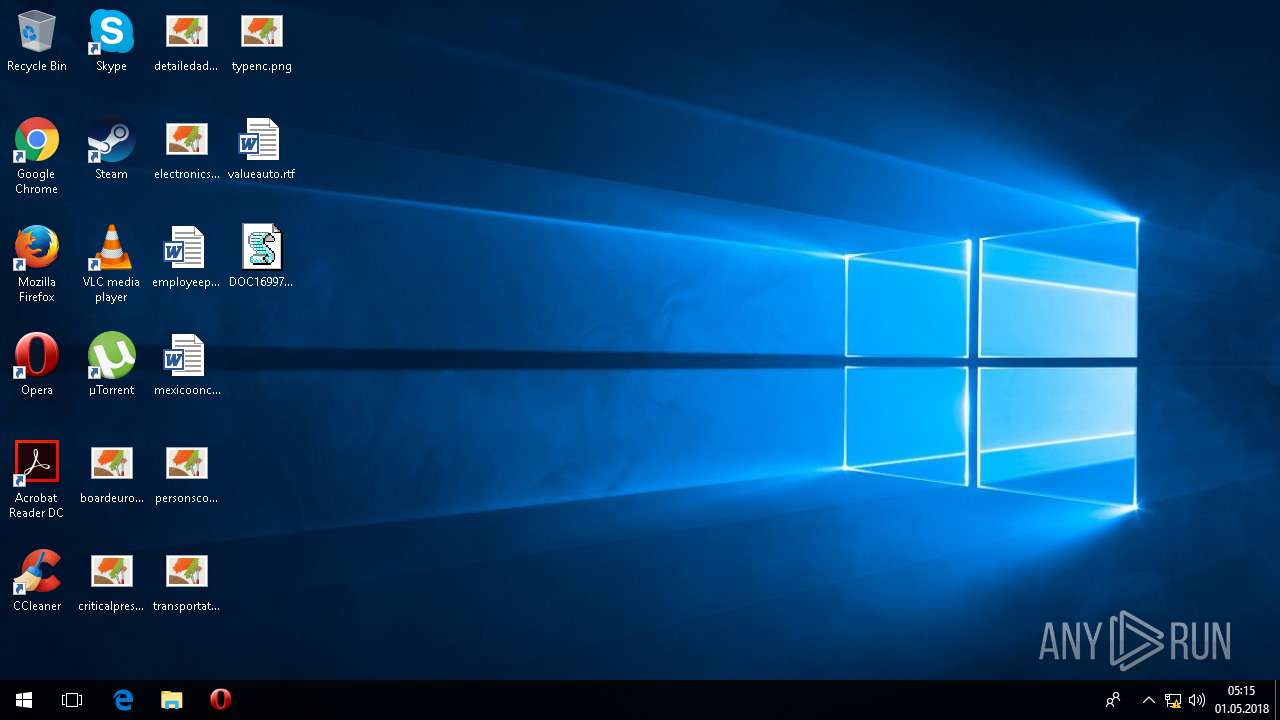Select Mozilla Firefox shortcut icon
1280x720 pixels.
click(37, 264)
